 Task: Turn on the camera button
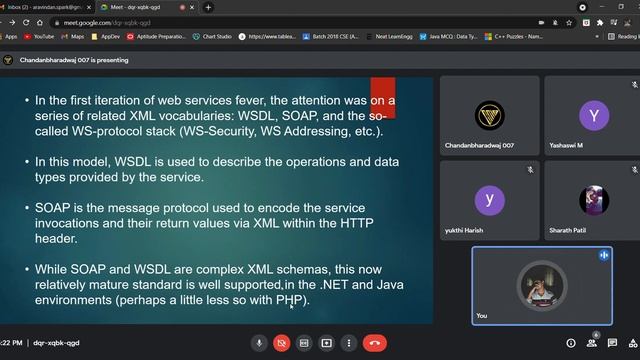pyautogui.click(x=282, y=343)
